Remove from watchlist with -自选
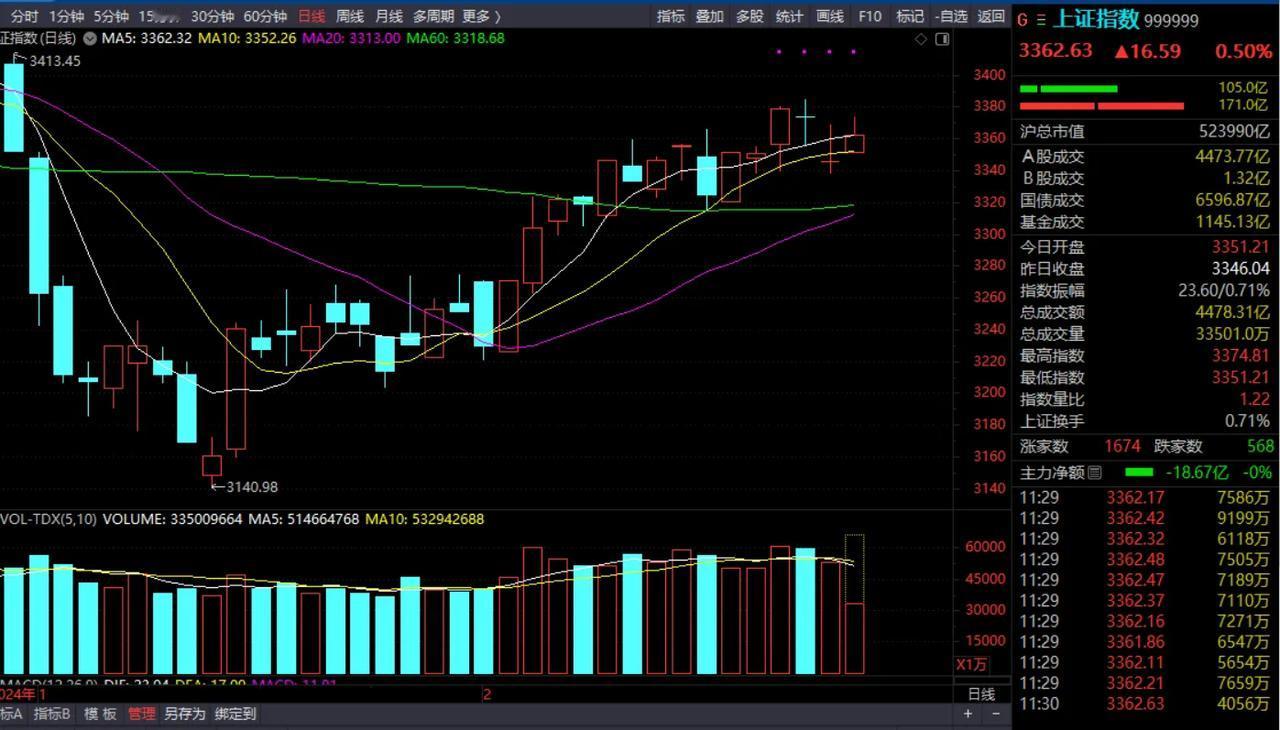 coord(951,16)
